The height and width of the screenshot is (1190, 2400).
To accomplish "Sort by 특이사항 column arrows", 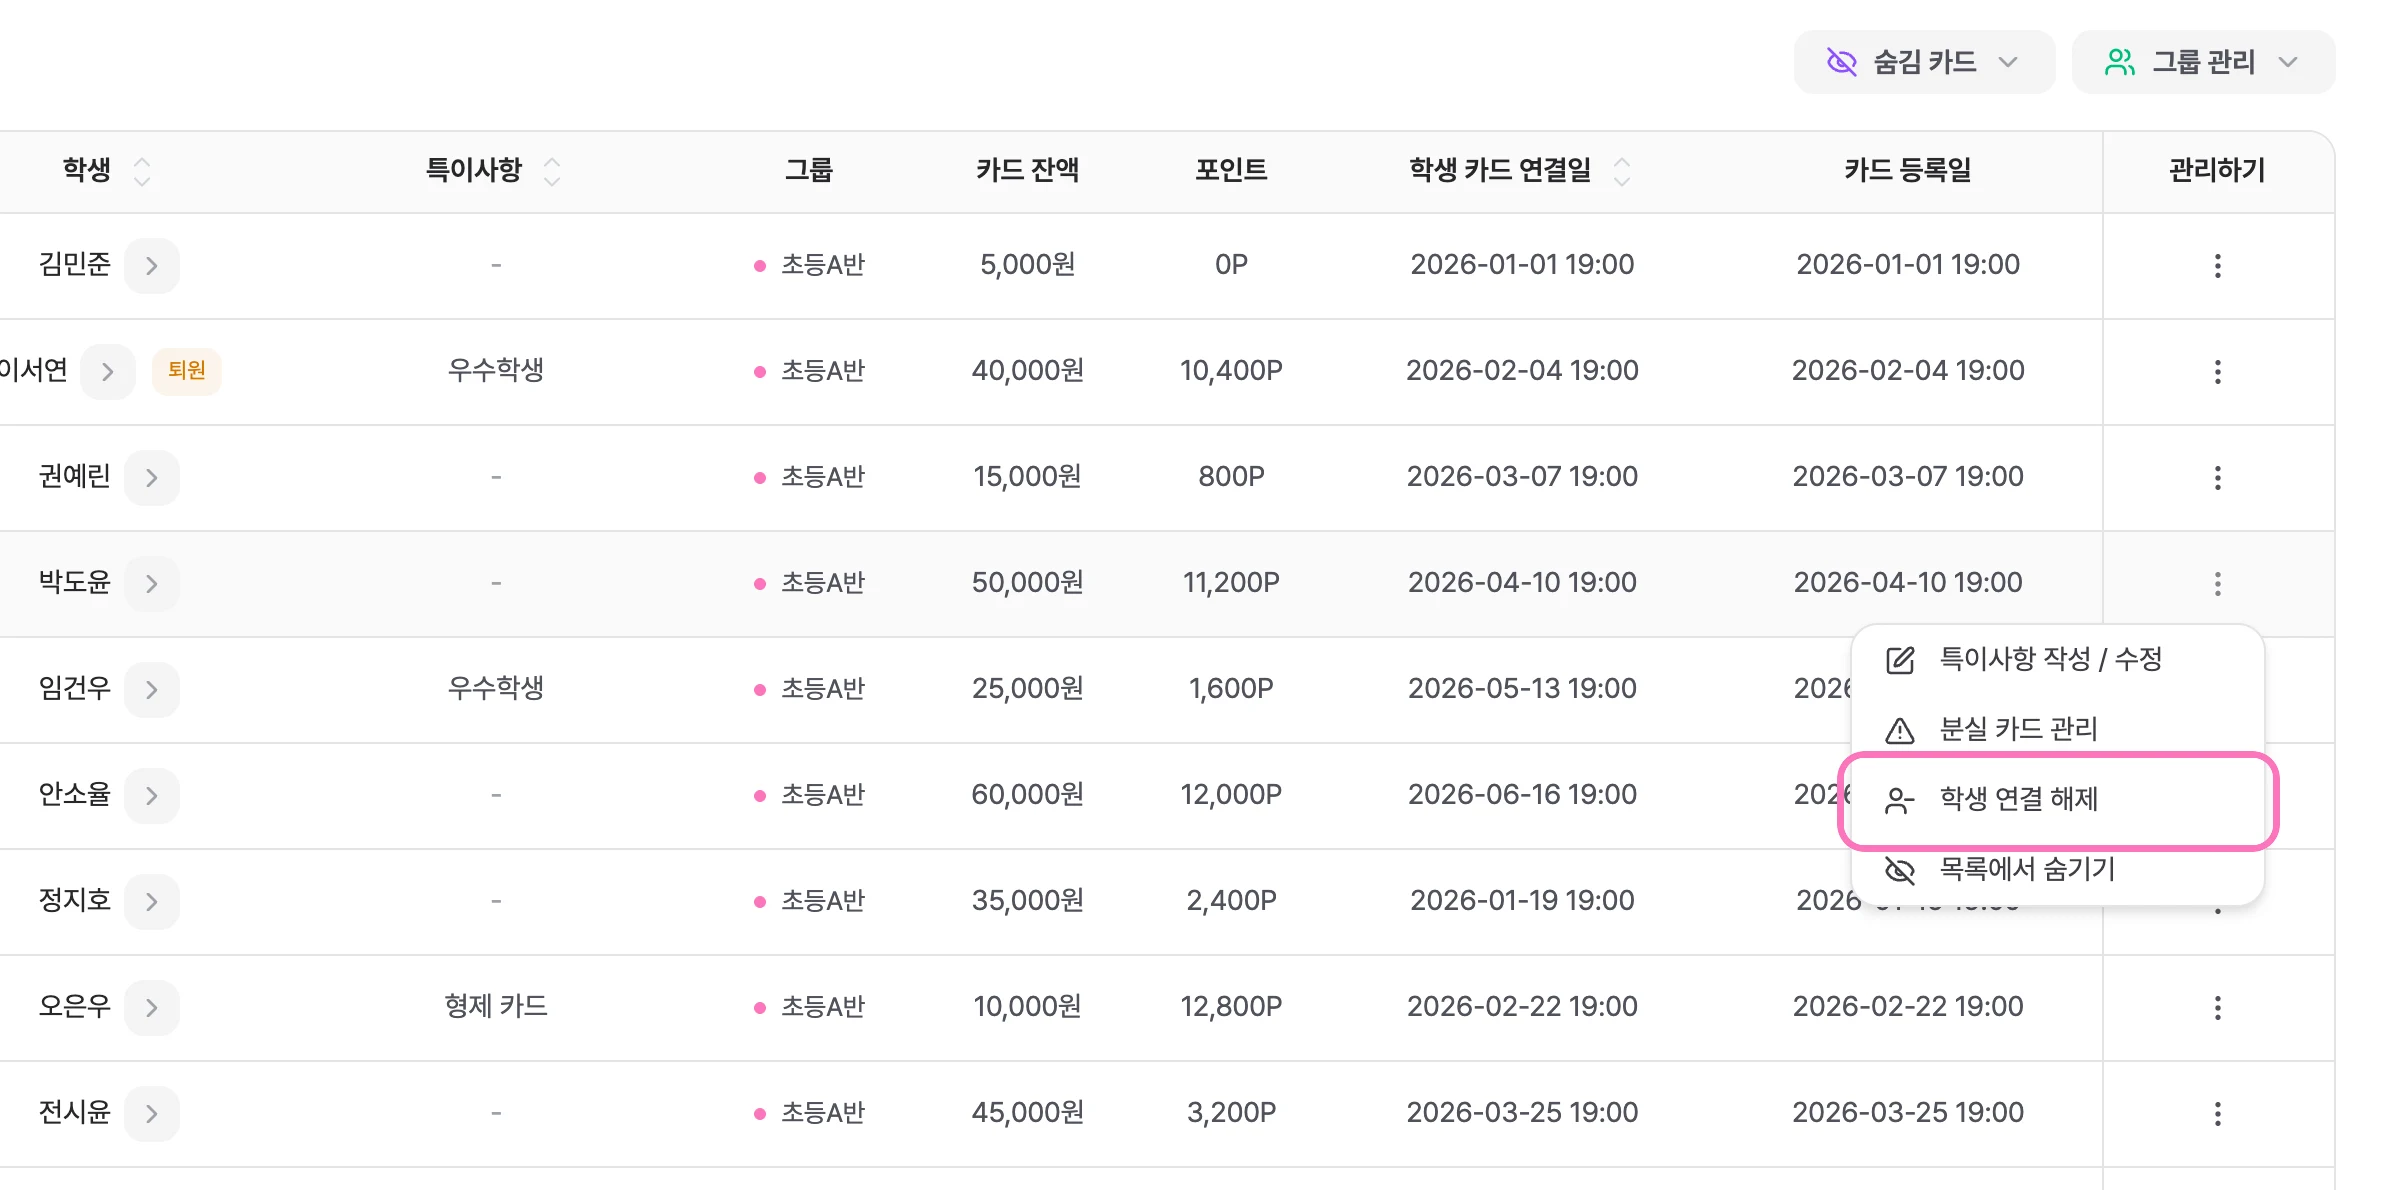I will pyautogui.click(x=552, y=171).
